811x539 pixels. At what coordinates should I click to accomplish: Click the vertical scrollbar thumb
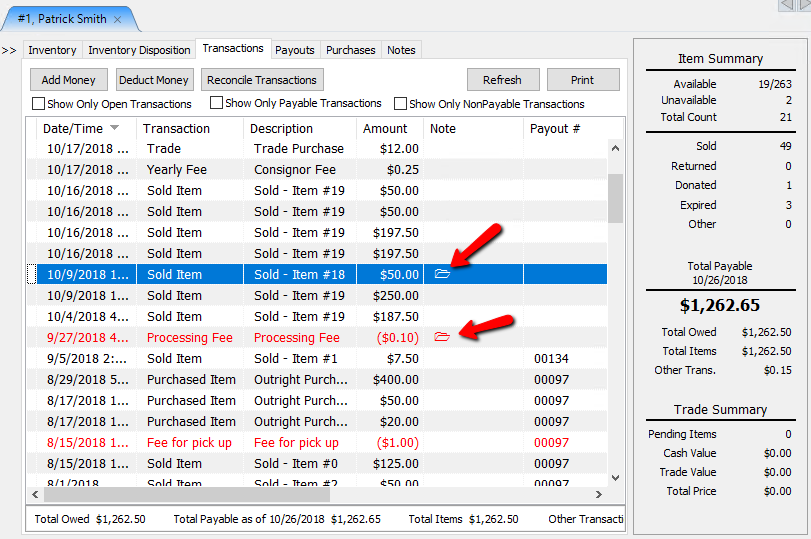[x=615, y=198]
